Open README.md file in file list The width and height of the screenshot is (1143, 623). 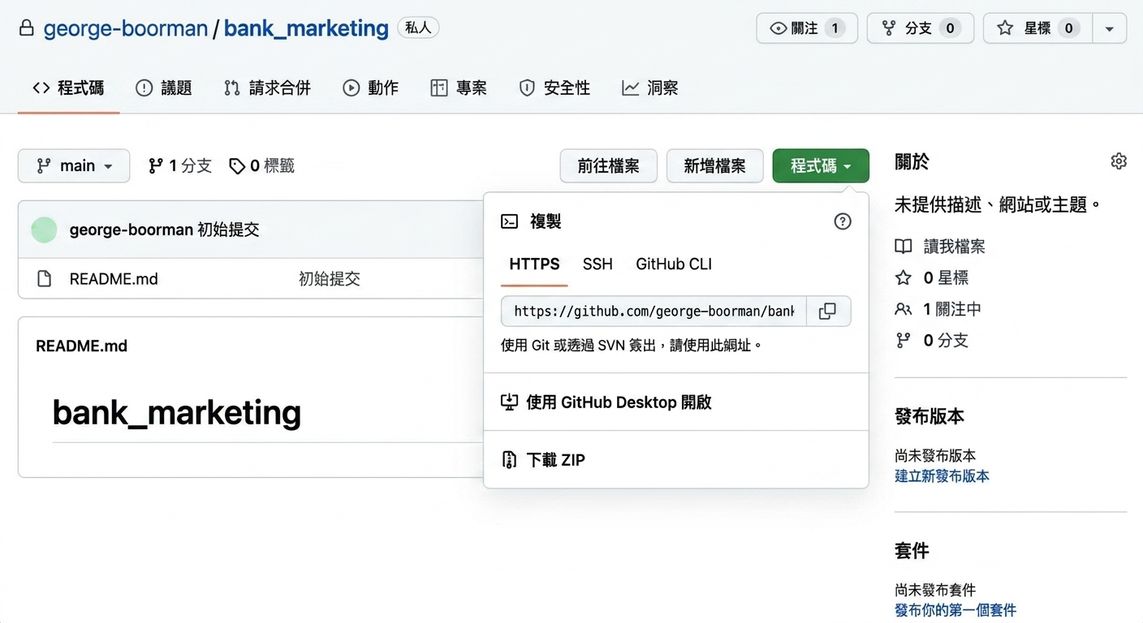click(x=114, y=279)
